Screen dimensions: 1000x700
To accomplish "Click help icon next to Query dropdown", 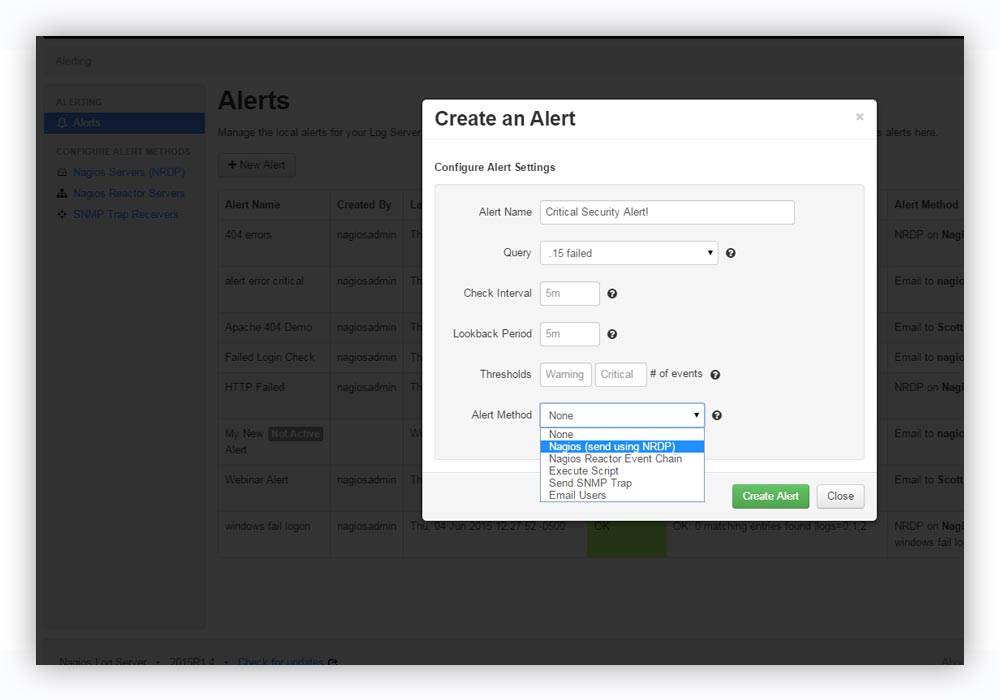I will pos(731,253).
